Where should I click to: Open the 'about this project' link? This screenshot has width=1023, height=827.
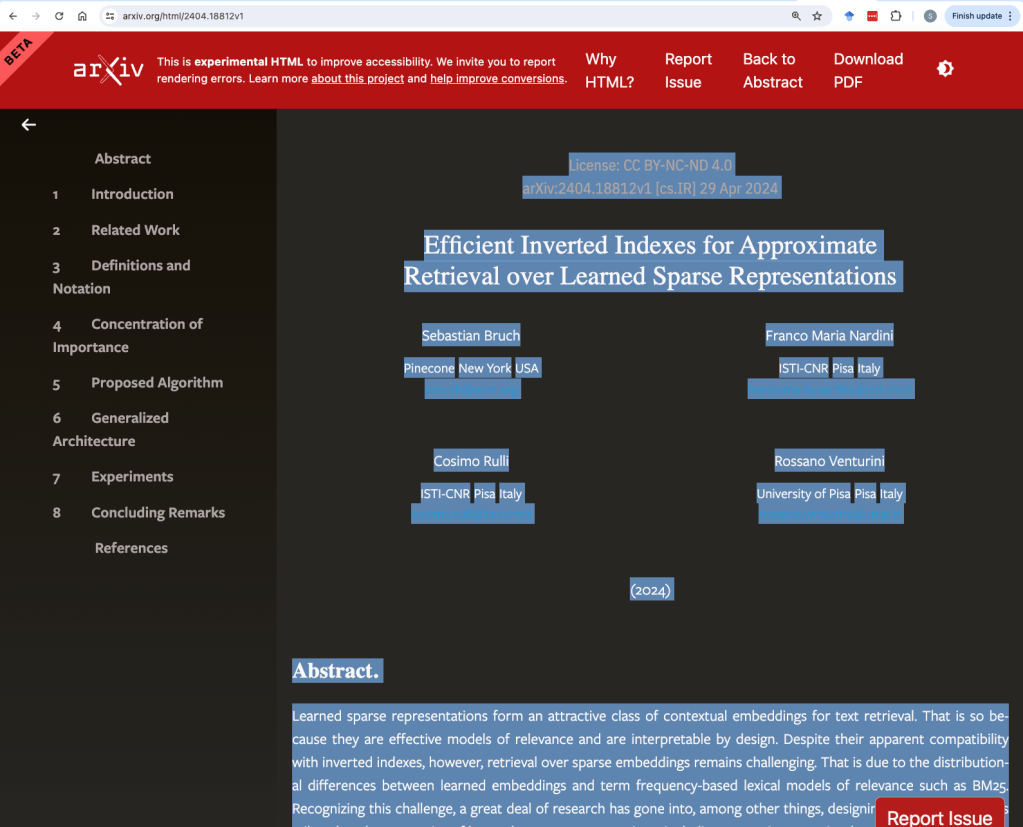357,79
